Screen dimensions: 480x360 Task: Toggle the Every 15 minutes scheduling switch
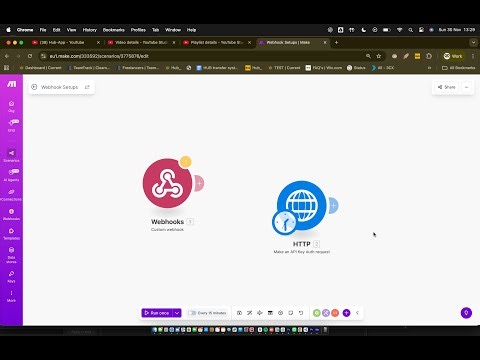coord(192,313)
